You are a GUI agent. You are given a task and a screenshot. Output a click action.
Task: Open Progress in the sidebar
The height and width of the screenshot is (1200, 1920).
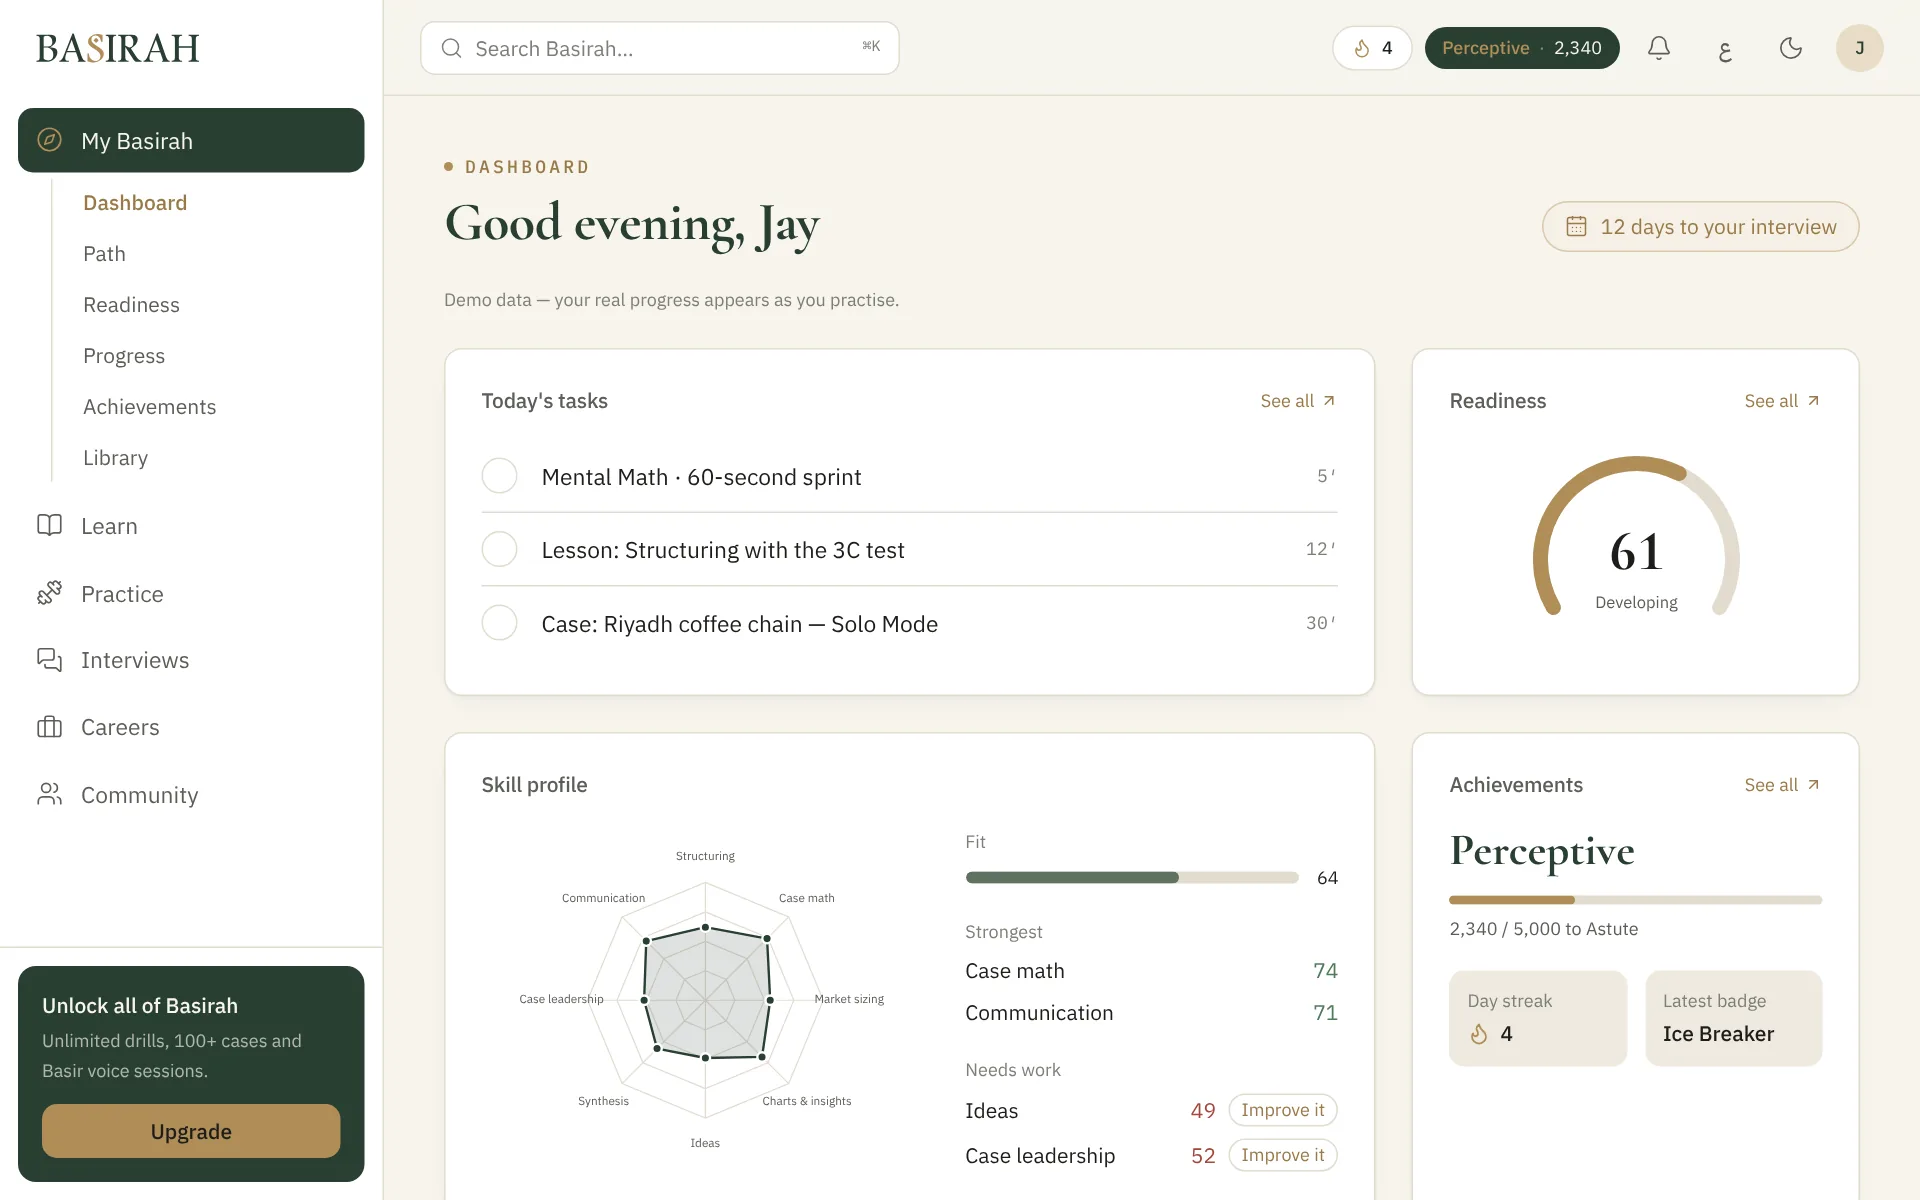coord(124,356)
